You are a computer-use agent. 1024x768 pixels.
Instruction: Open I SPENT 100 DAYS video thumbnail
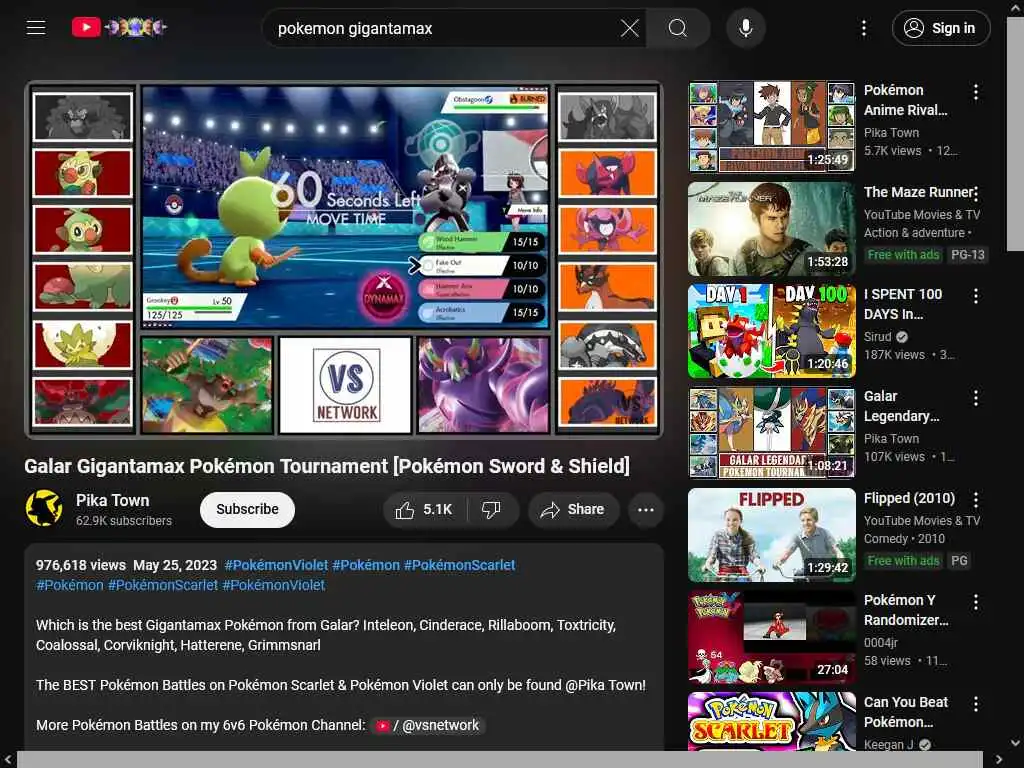click(x=771, y=331)
